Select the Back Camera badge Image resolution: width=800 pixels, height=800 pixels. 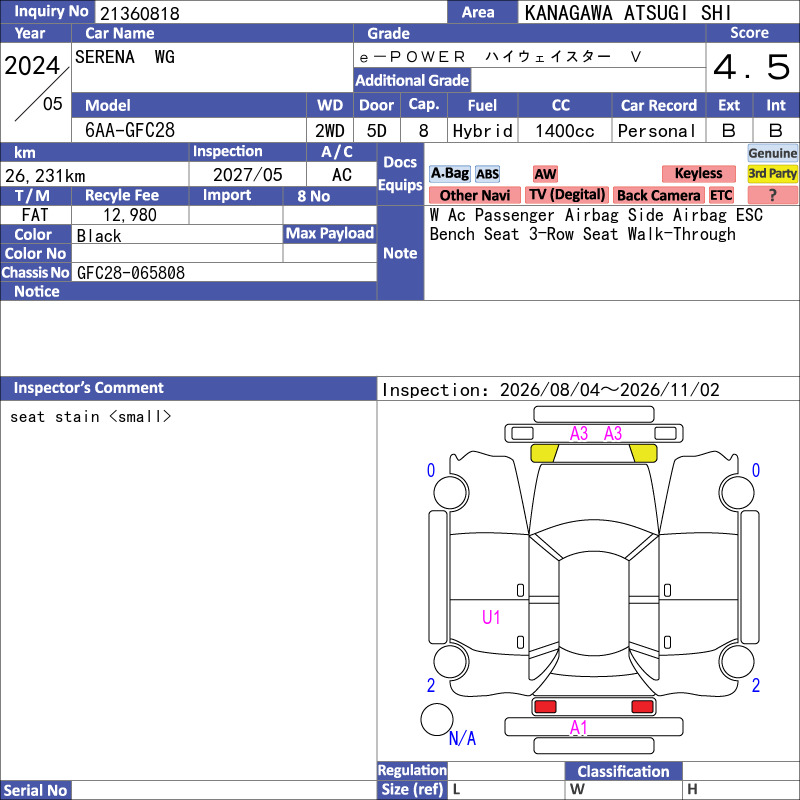pos(658,195)
